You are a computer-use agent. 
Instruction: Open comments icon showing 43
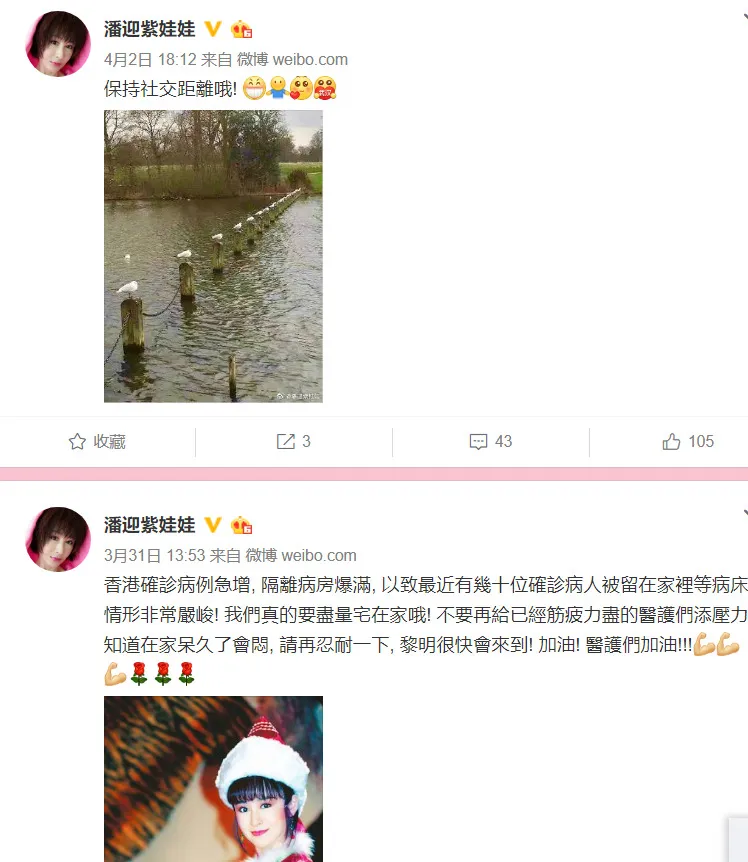[x=478, y=441]
